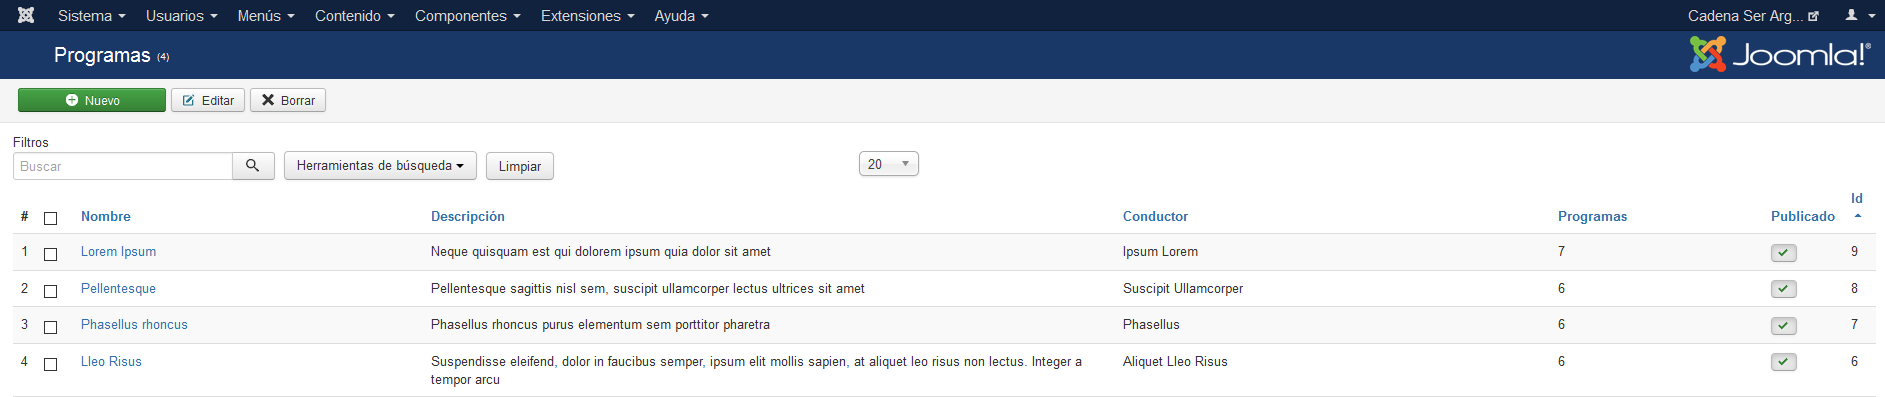Toggle published status of Lorem Ipsum
The image size is (1885, 397).
1783,253
